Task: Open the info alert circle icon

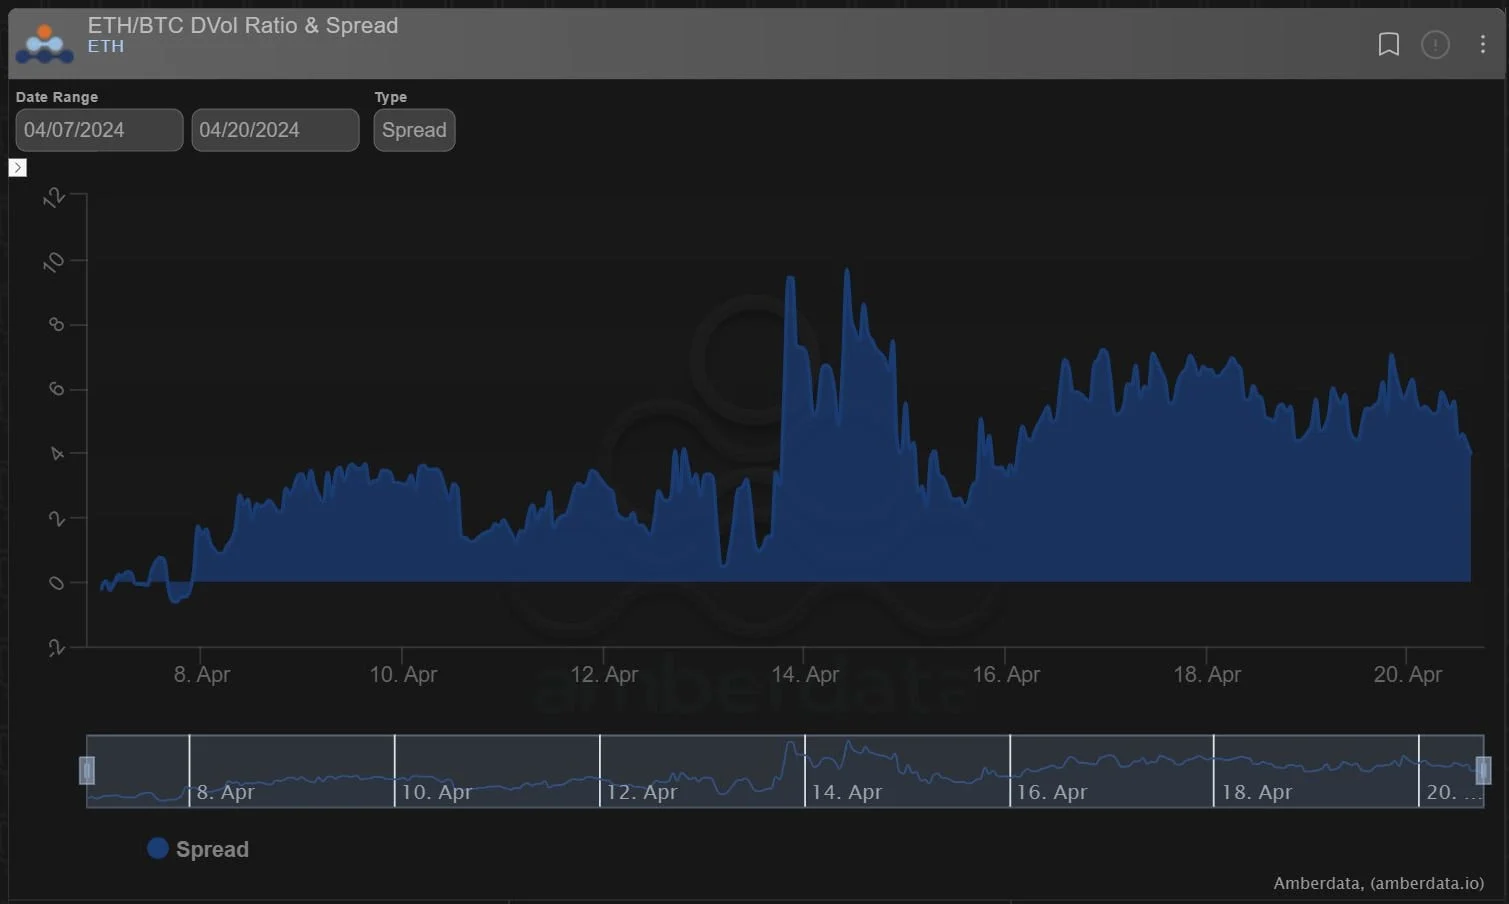Action: point(1435,44)
